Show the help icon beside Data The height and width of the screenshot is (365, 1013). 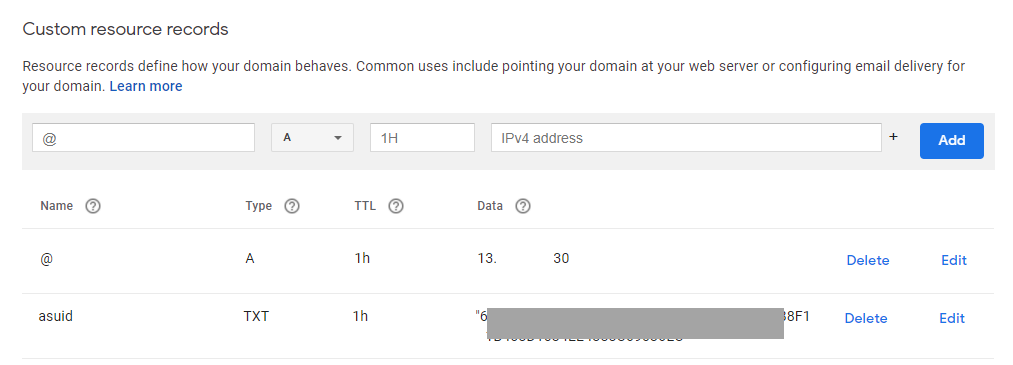523,207
